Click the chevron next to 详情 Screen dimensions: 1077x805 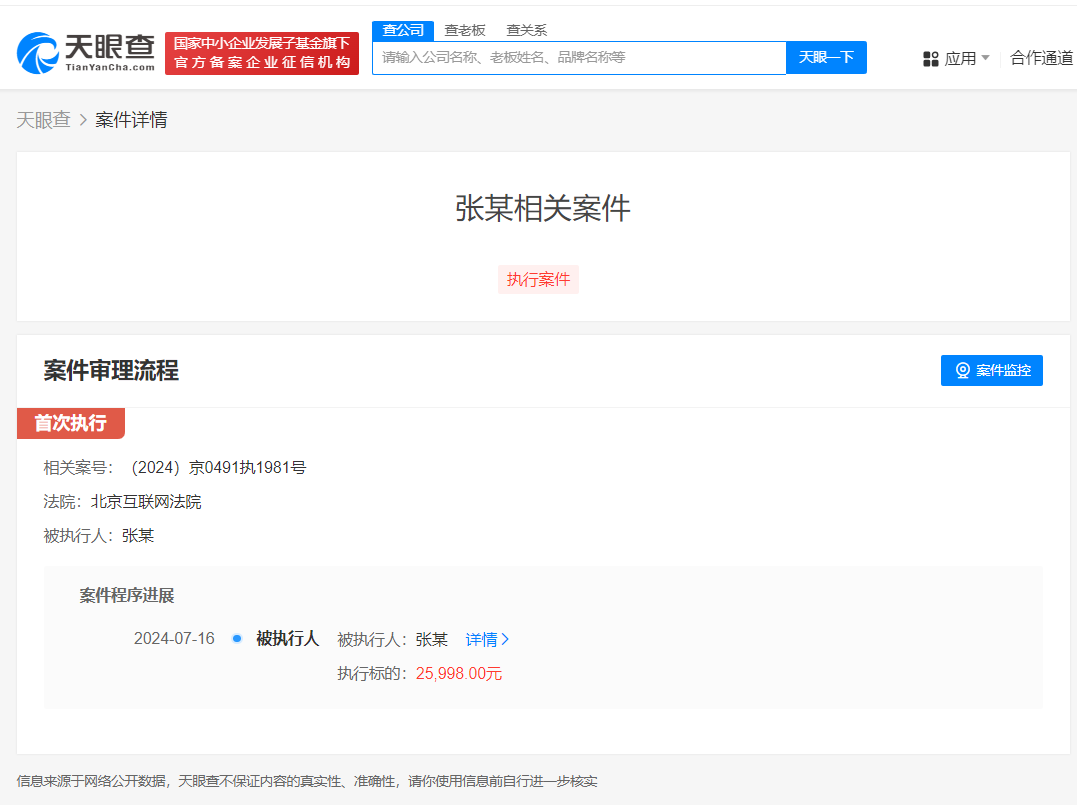point(506,639)
